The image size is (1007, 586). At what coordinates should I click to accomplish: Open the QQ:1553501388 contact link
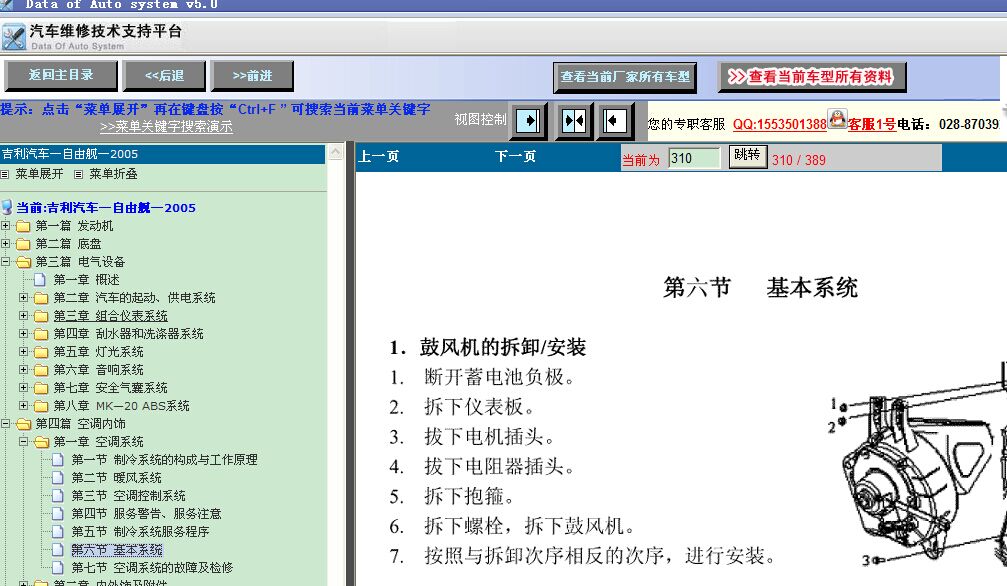pyautogui.click(x=780, y=124)
